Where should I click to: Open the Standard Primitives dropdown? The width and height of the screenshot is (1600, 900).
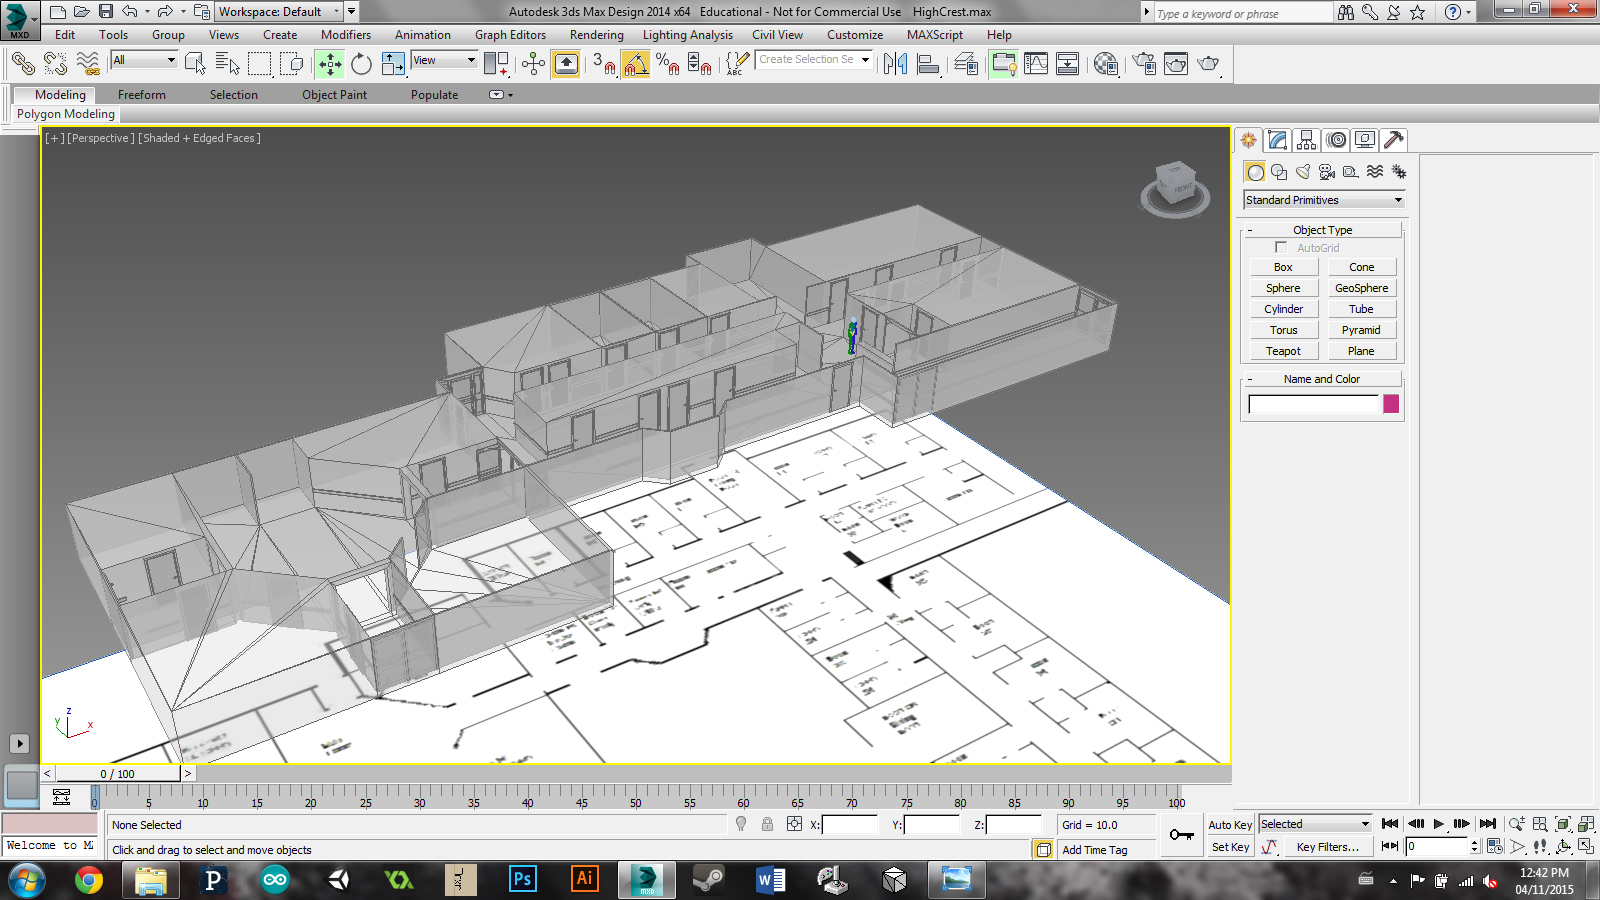1323,200
